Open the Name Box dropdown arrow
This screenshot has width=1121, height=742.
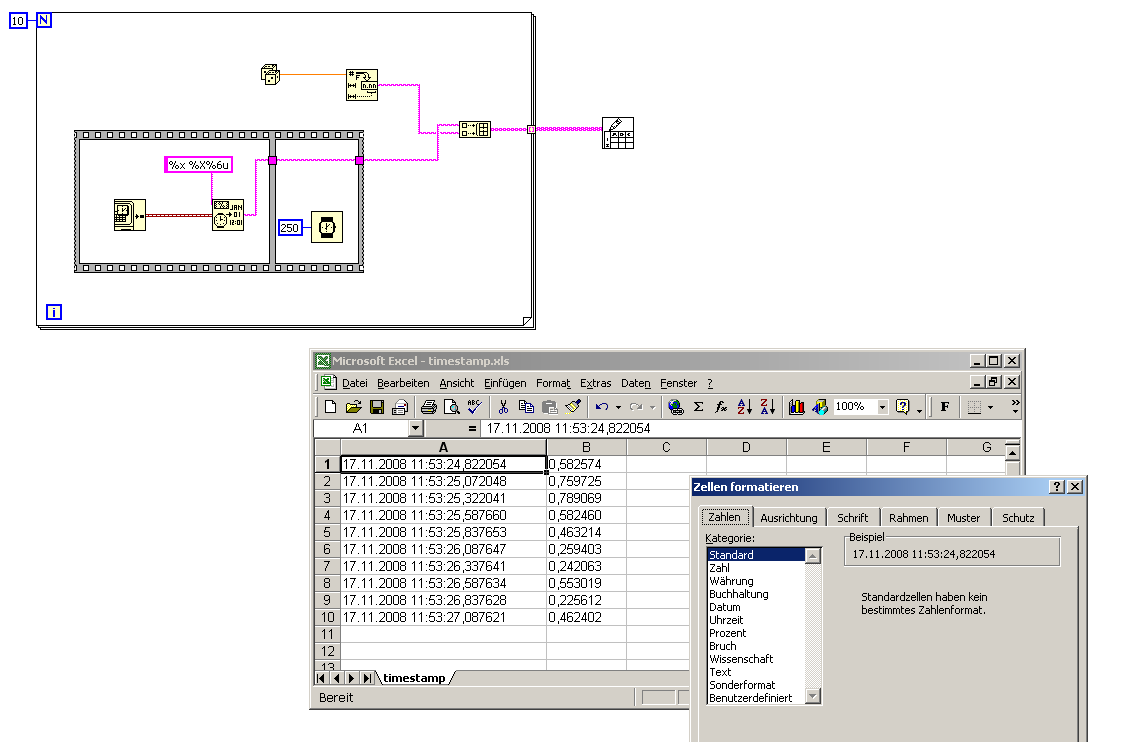pyautogui.click(x=415, y=428)
